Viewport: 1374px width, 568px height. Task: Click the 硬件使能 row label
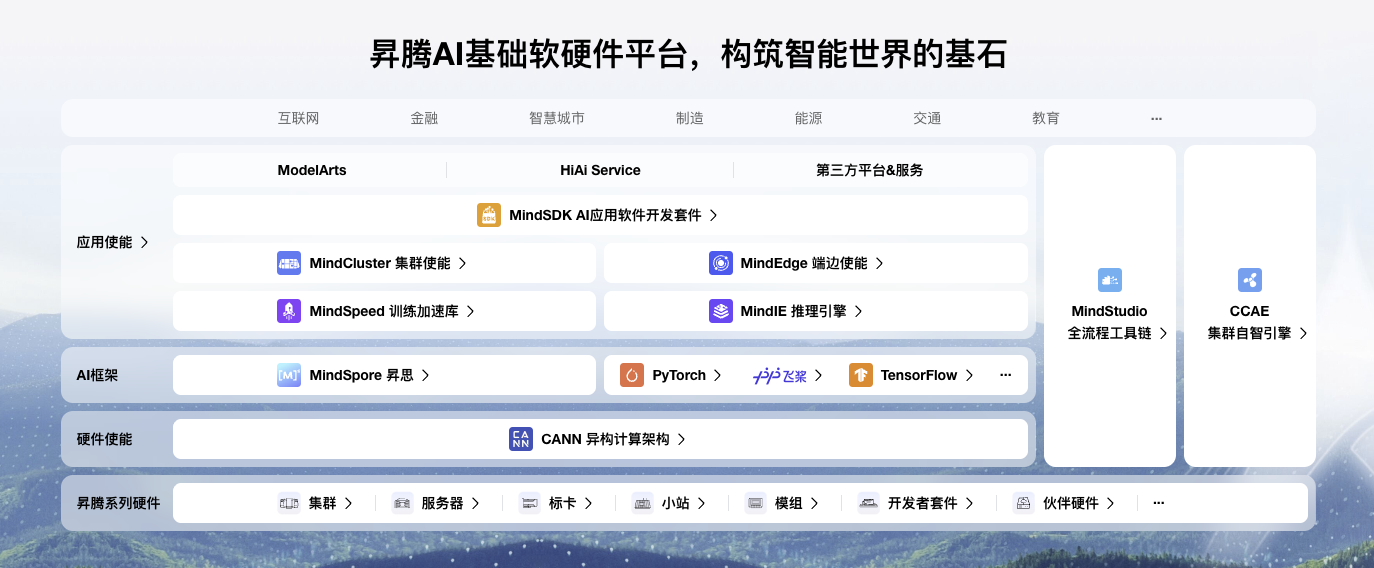coord(104,439)
